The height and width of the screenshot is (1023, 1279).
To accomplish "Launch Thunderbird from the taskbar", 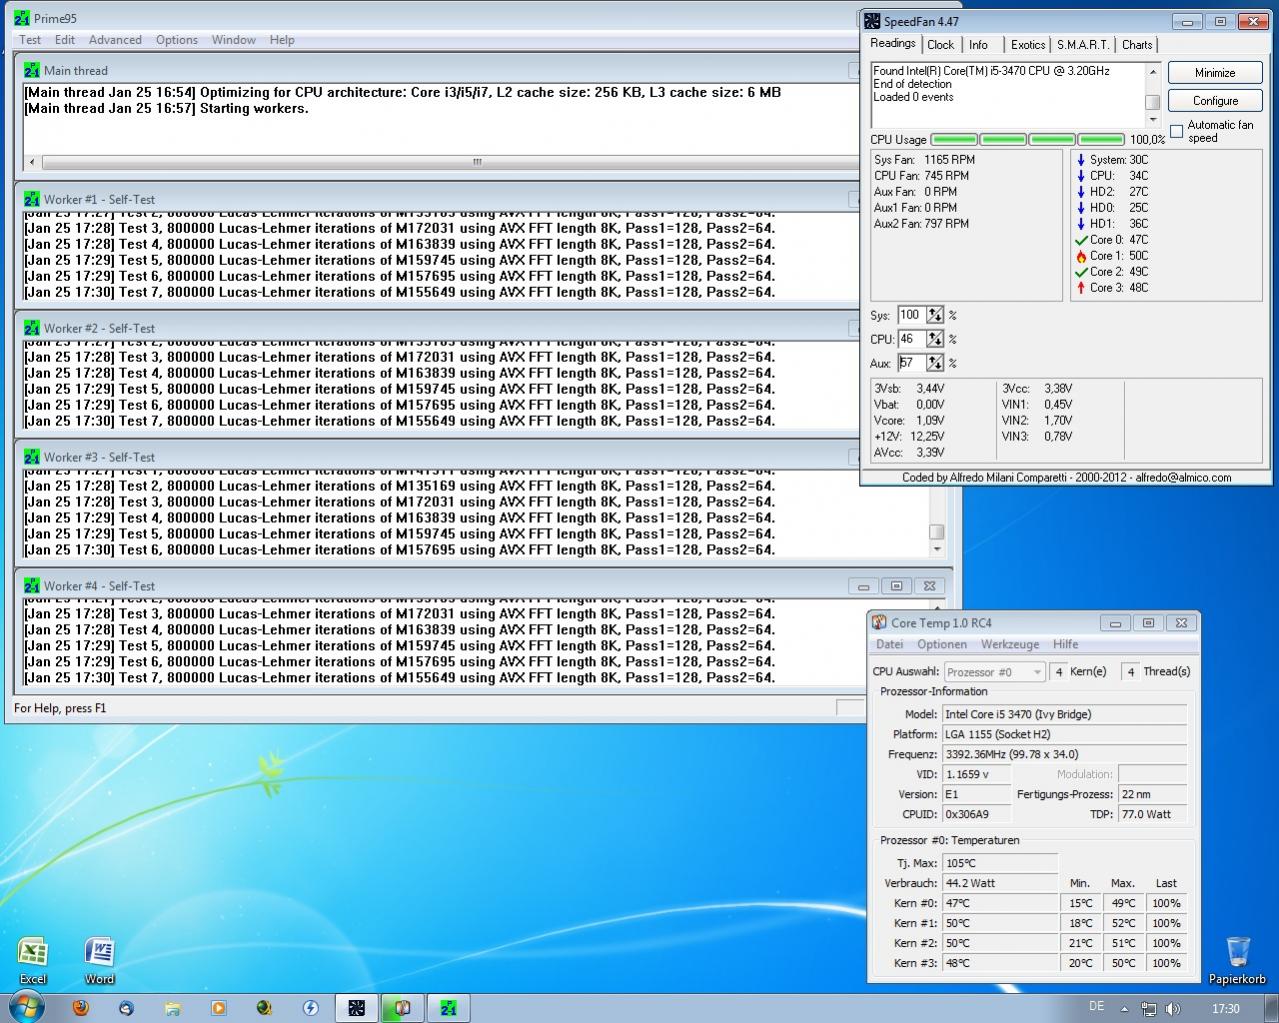I will click(125, 1008).
